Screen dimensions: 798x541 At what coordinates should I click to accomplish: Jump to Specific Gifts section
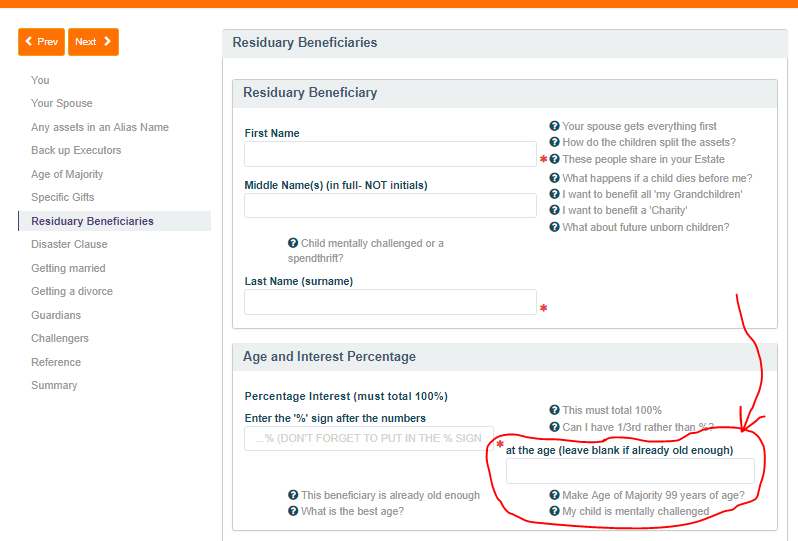point(62,197)
